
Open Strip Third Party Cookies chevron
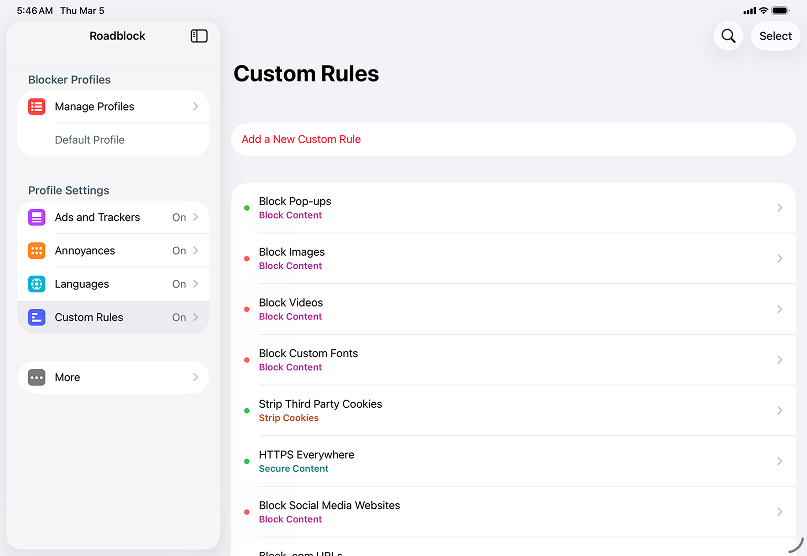click(x=780, y=410)
